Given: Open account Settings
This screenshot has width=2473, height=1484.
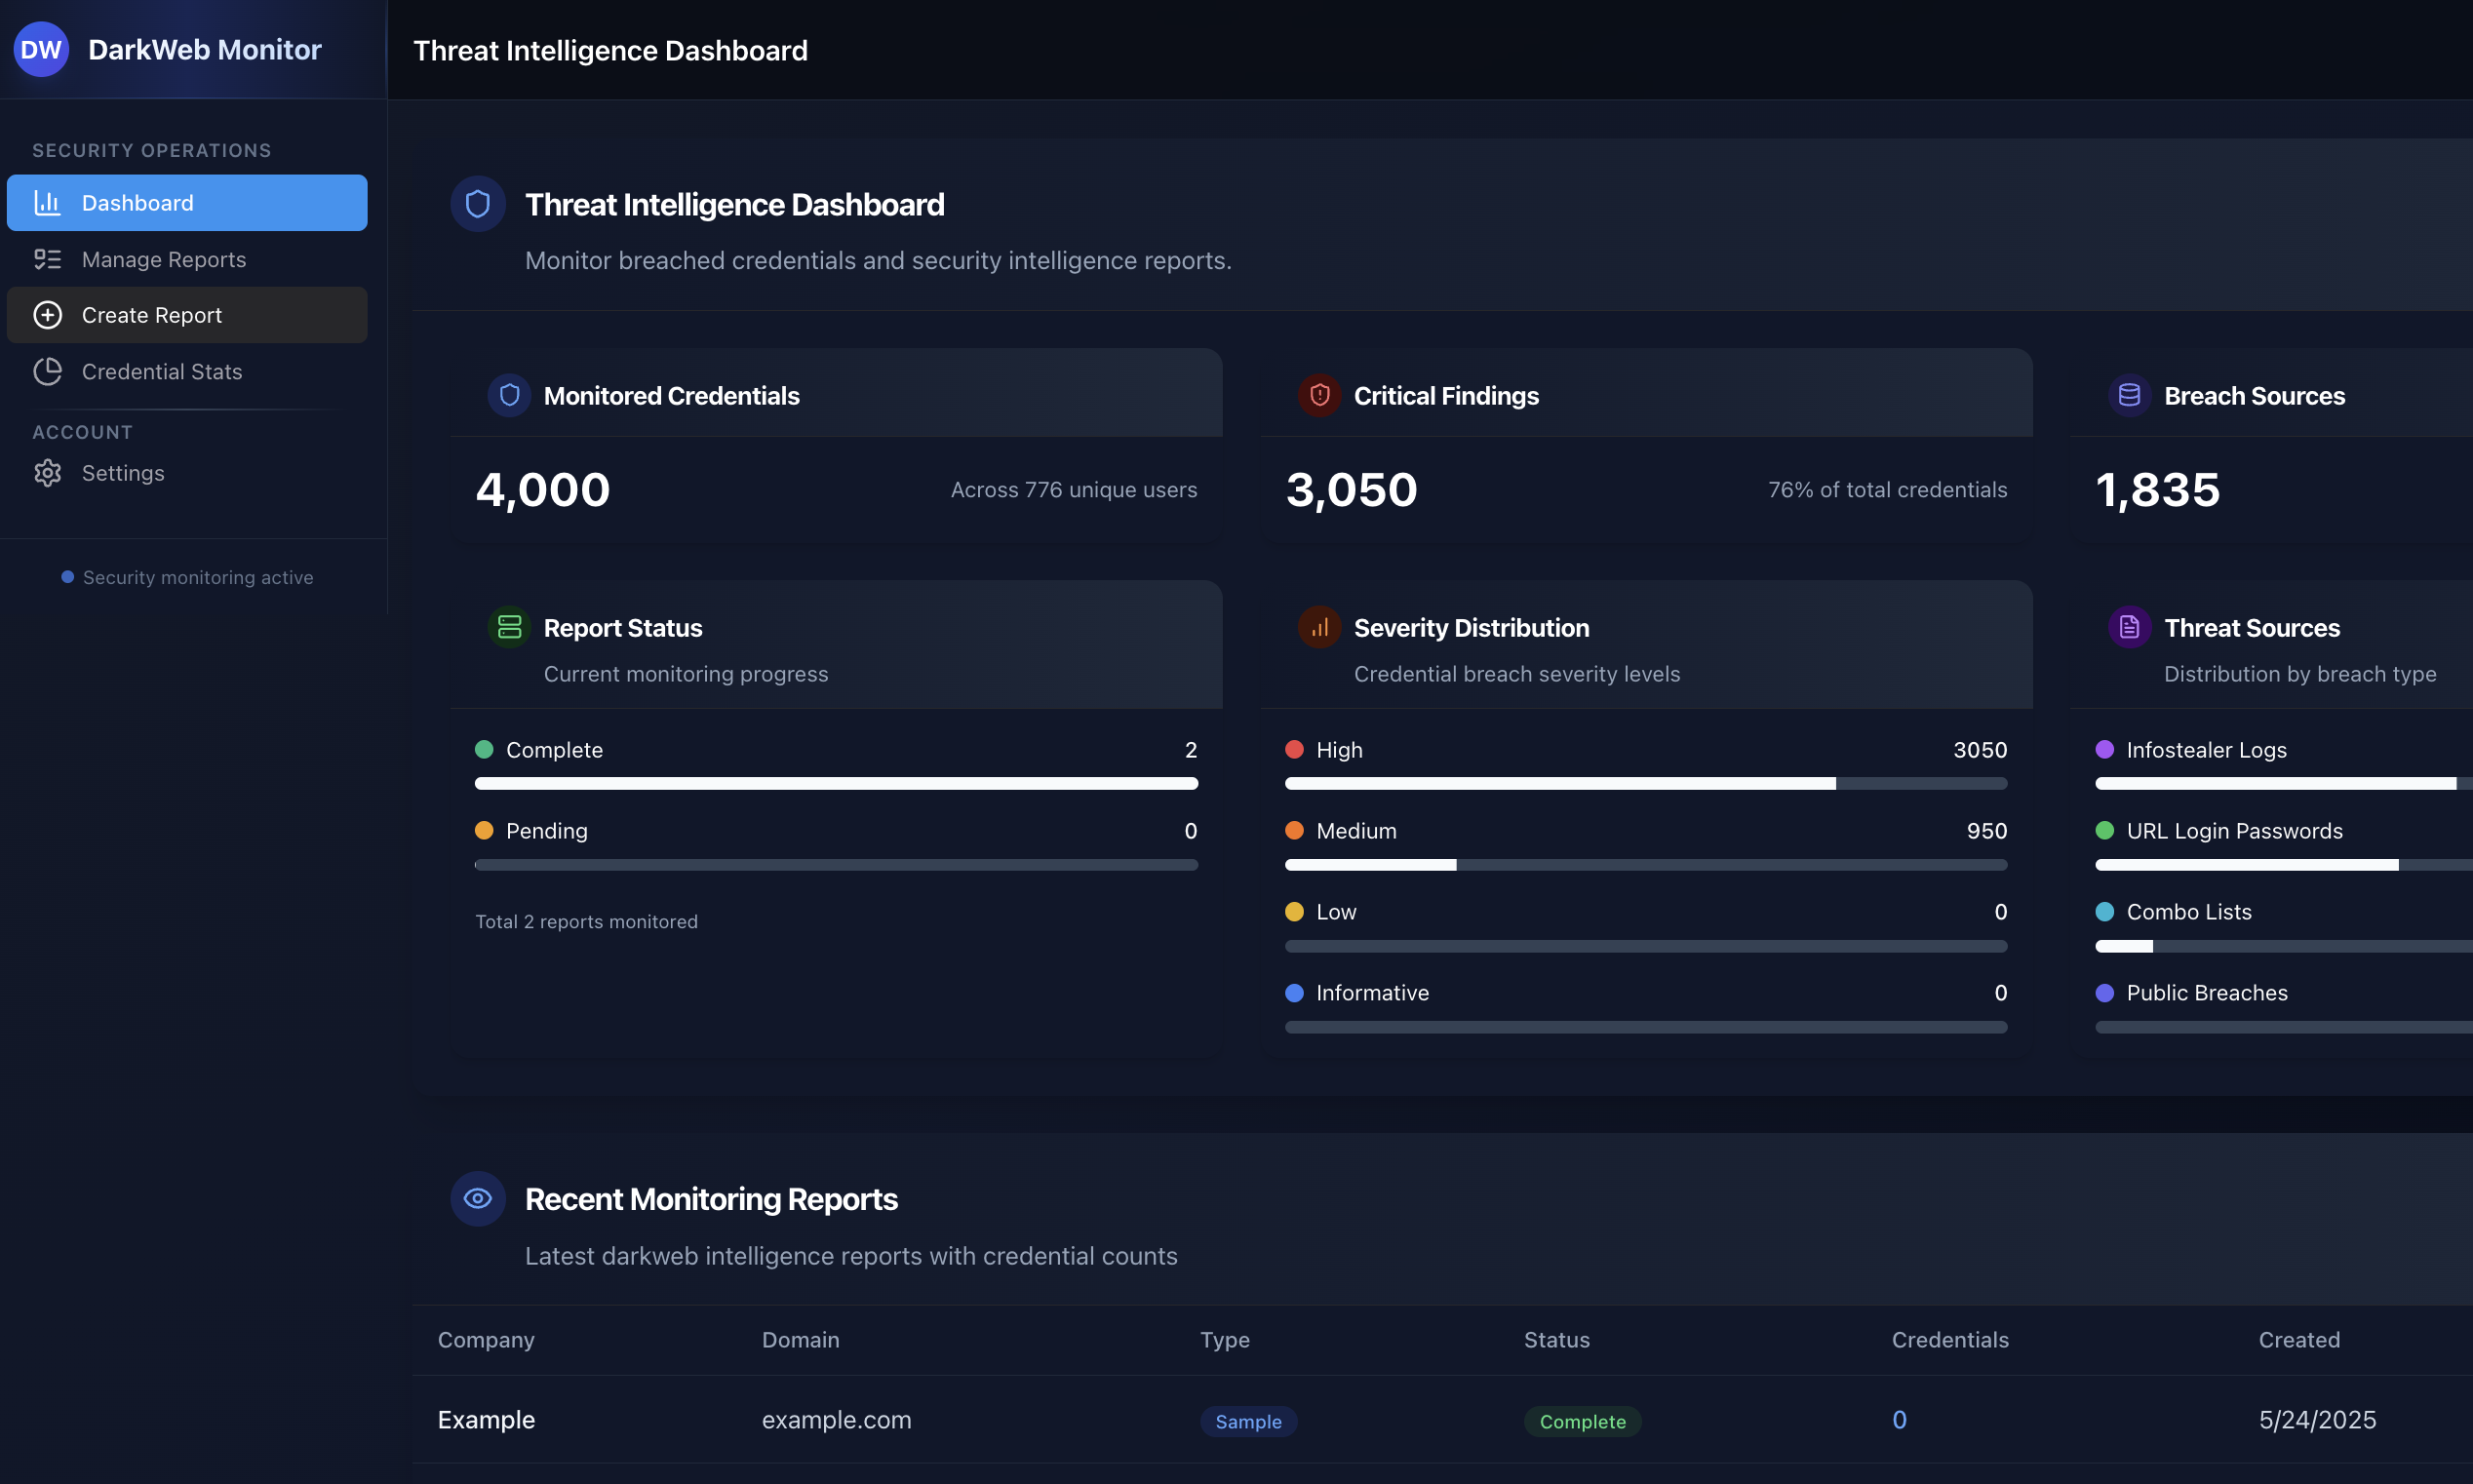Looking at the screenshot, I should 123,473.
